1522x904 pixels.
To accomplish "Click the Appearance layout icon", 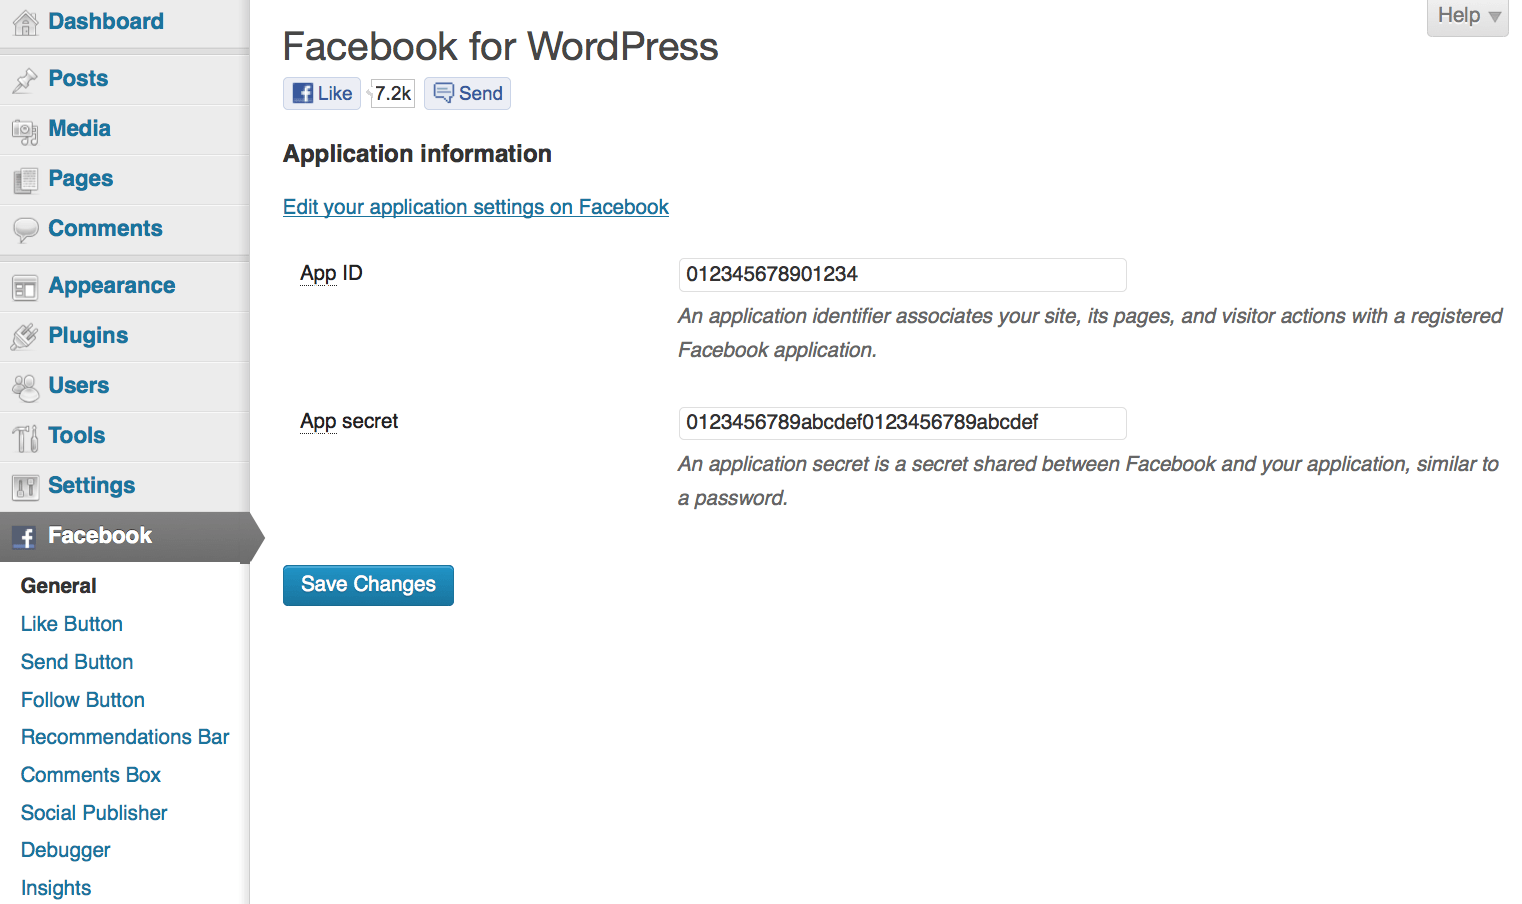I will click(25, 287).
